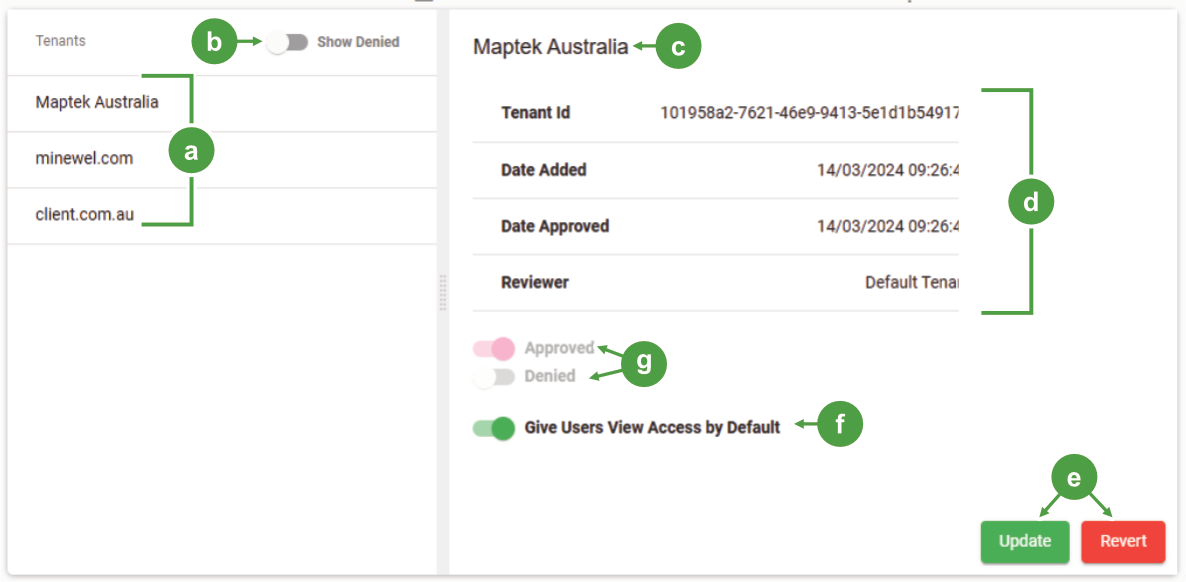The height and width of the screenshot is (582, 1186).
Task: Click the Tenant Id value
Action: tap(809, 114)
